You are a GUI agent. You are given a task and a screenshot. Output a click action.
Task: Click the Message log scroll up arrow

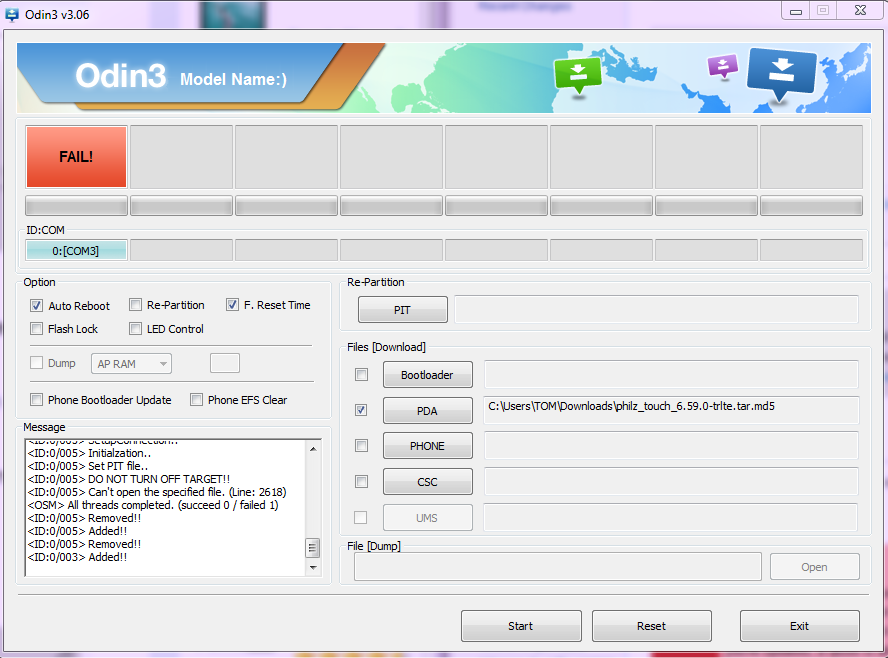coord(313,449)
